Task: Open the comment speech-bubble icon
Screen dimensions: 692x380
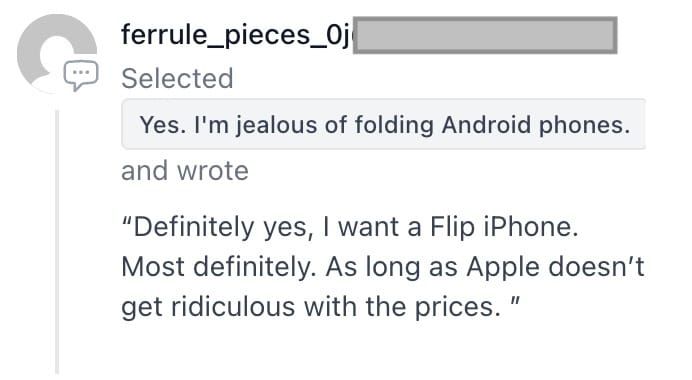Action: (x=81, y=75)
